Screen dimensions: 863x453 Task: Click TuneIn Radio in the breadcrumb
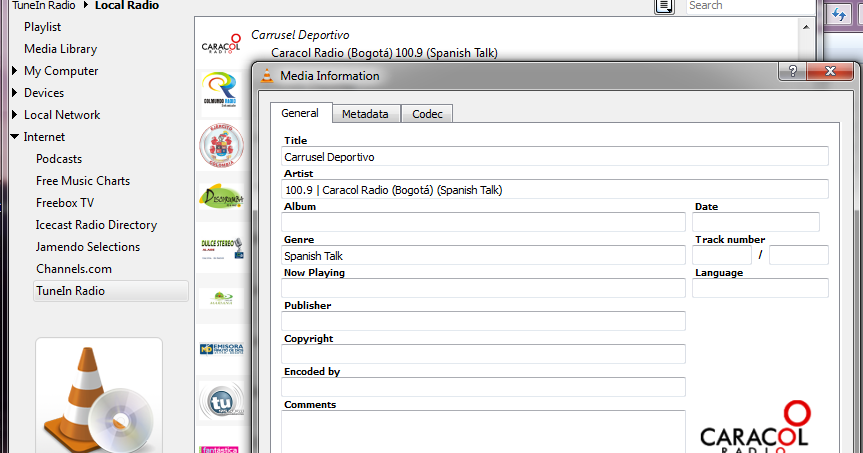click(44, 6)
